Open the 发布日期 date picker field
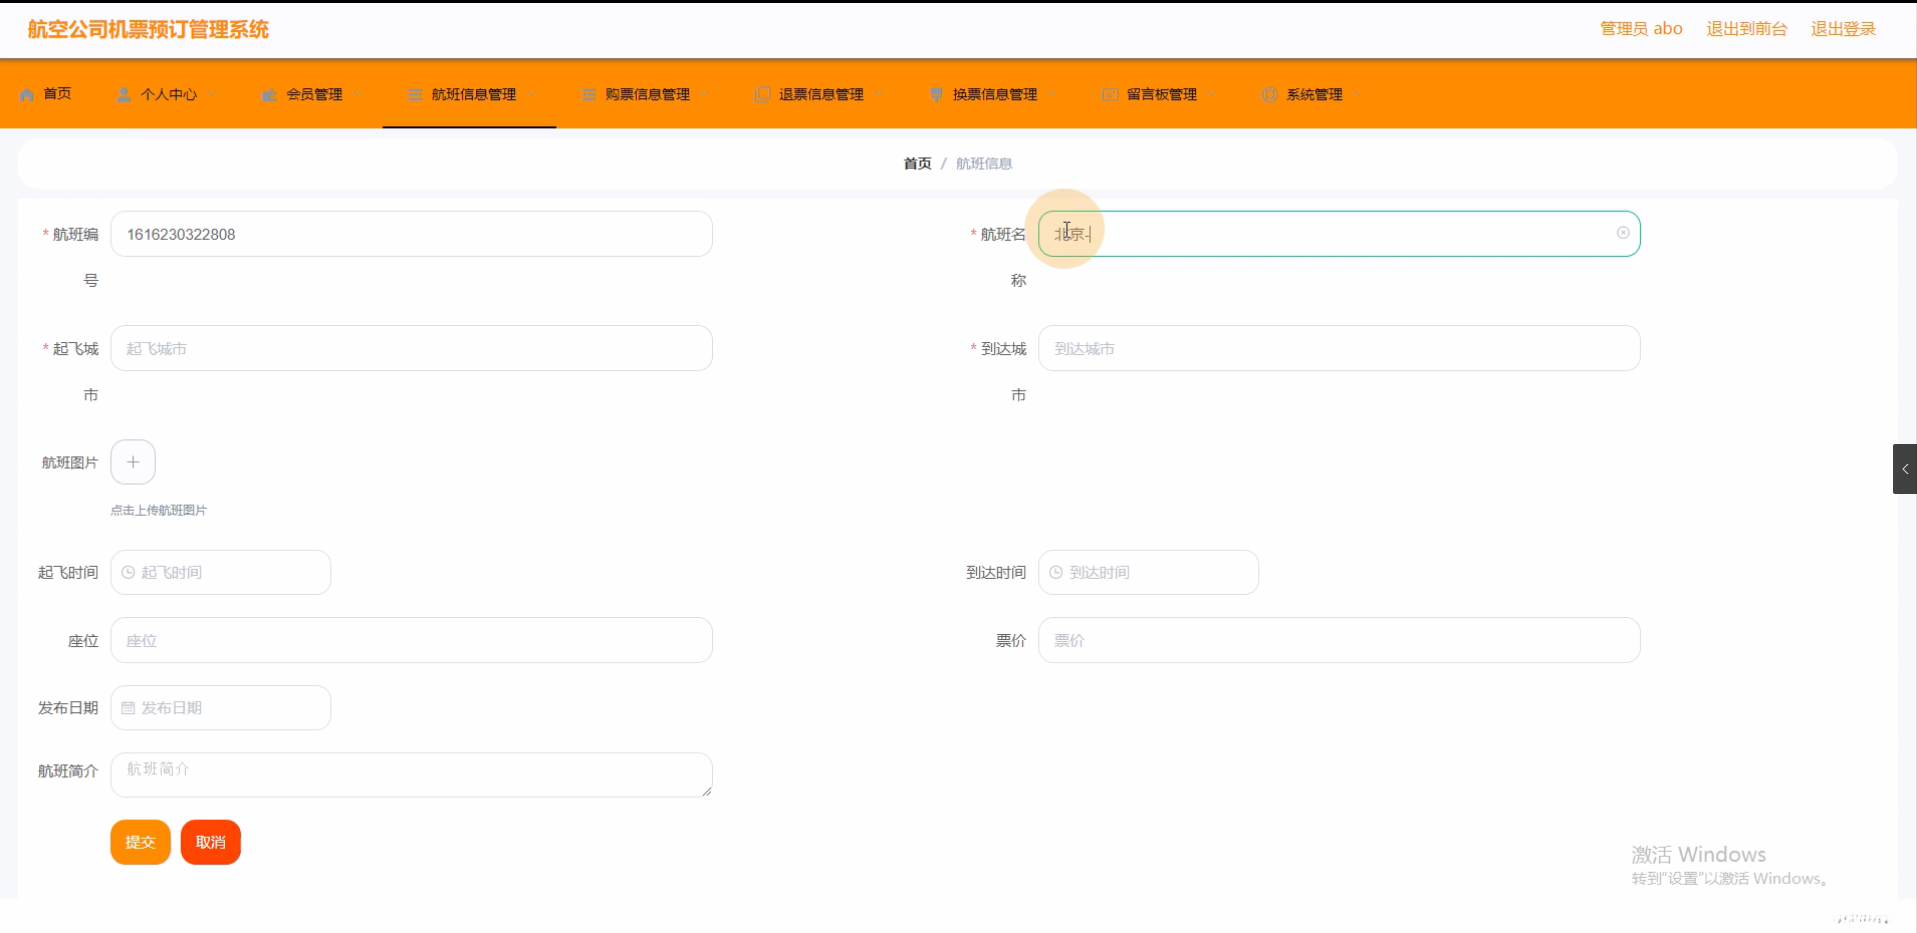 pos(220,708)
